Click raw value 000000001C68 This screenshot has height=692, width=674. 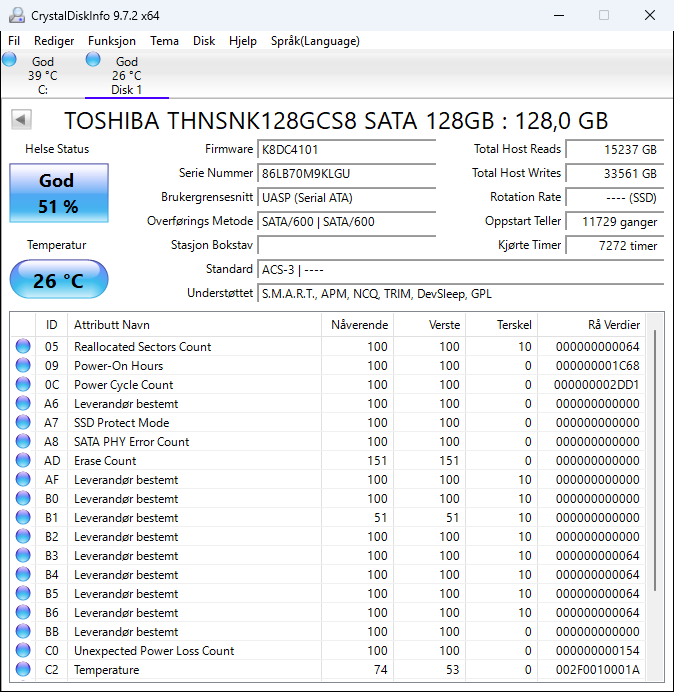click(x=597, y=365)
